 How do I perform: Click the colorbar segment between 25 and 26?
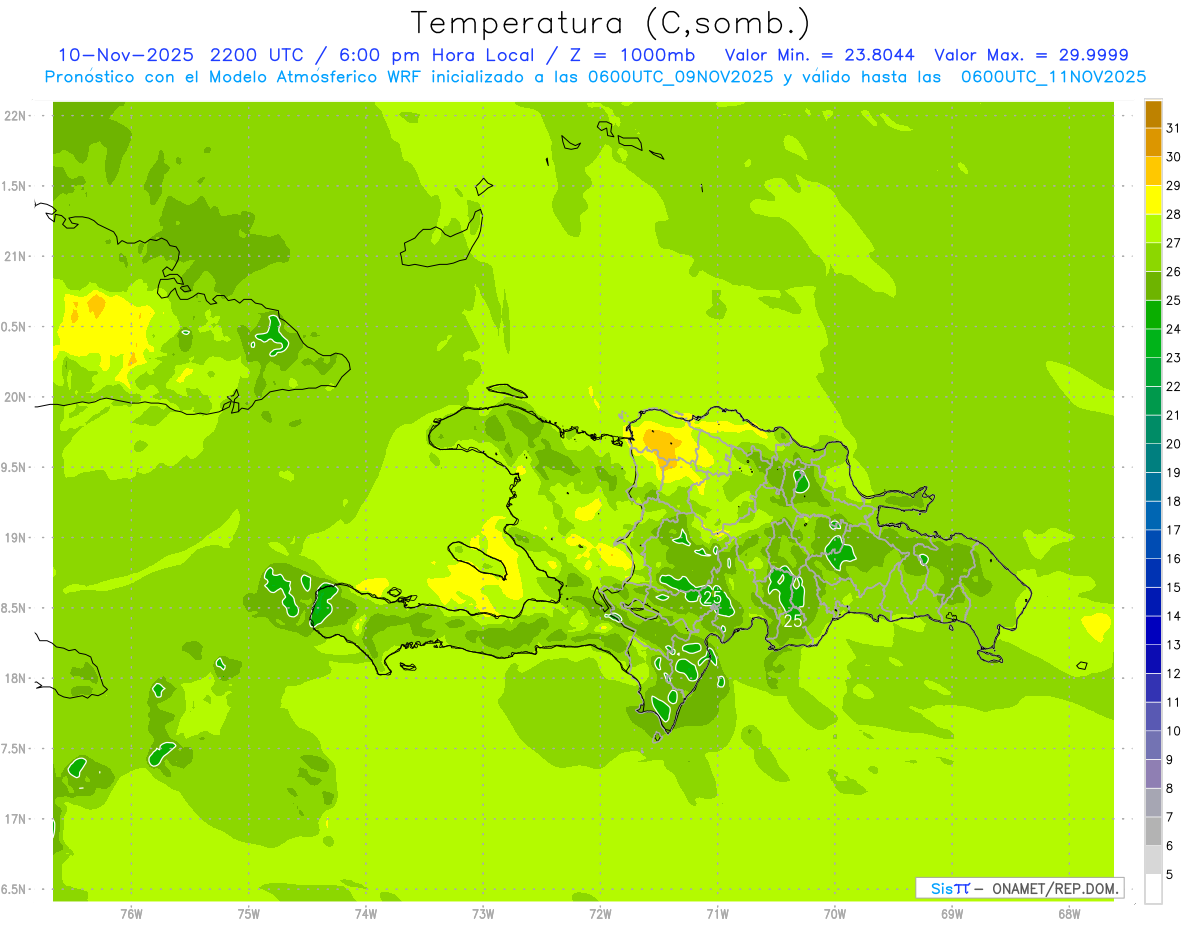tap(1153, 286)
